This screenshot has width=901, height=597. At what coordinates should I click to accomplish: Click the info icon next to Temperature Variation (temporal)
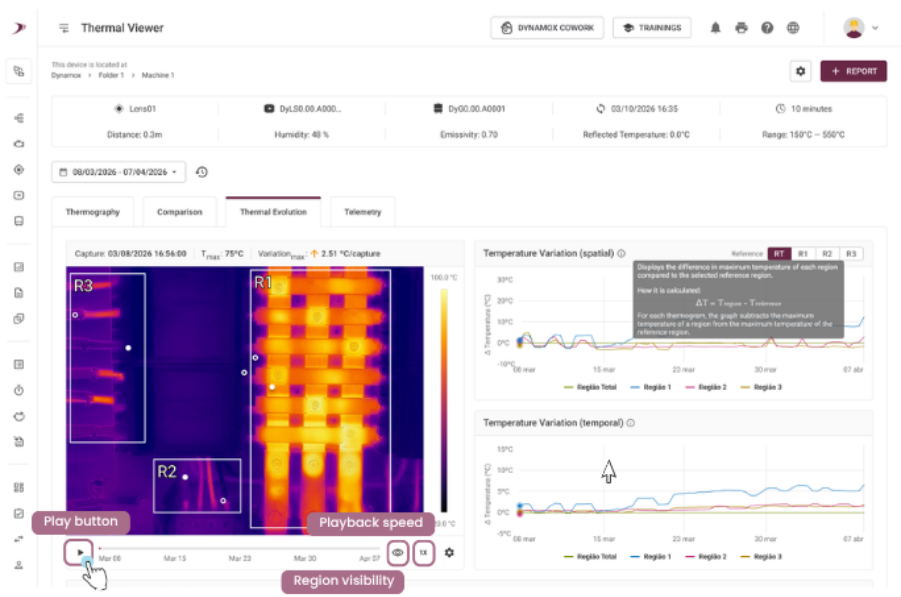(x=631, y=423)
